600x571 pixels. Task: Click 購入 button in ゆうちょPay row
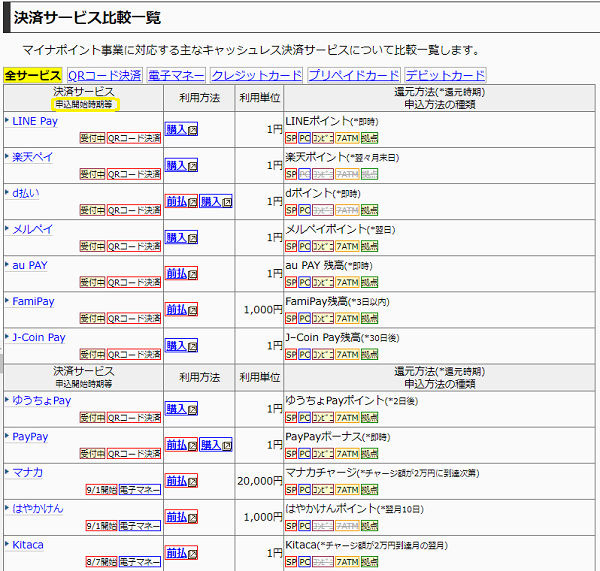pos(181,409)
